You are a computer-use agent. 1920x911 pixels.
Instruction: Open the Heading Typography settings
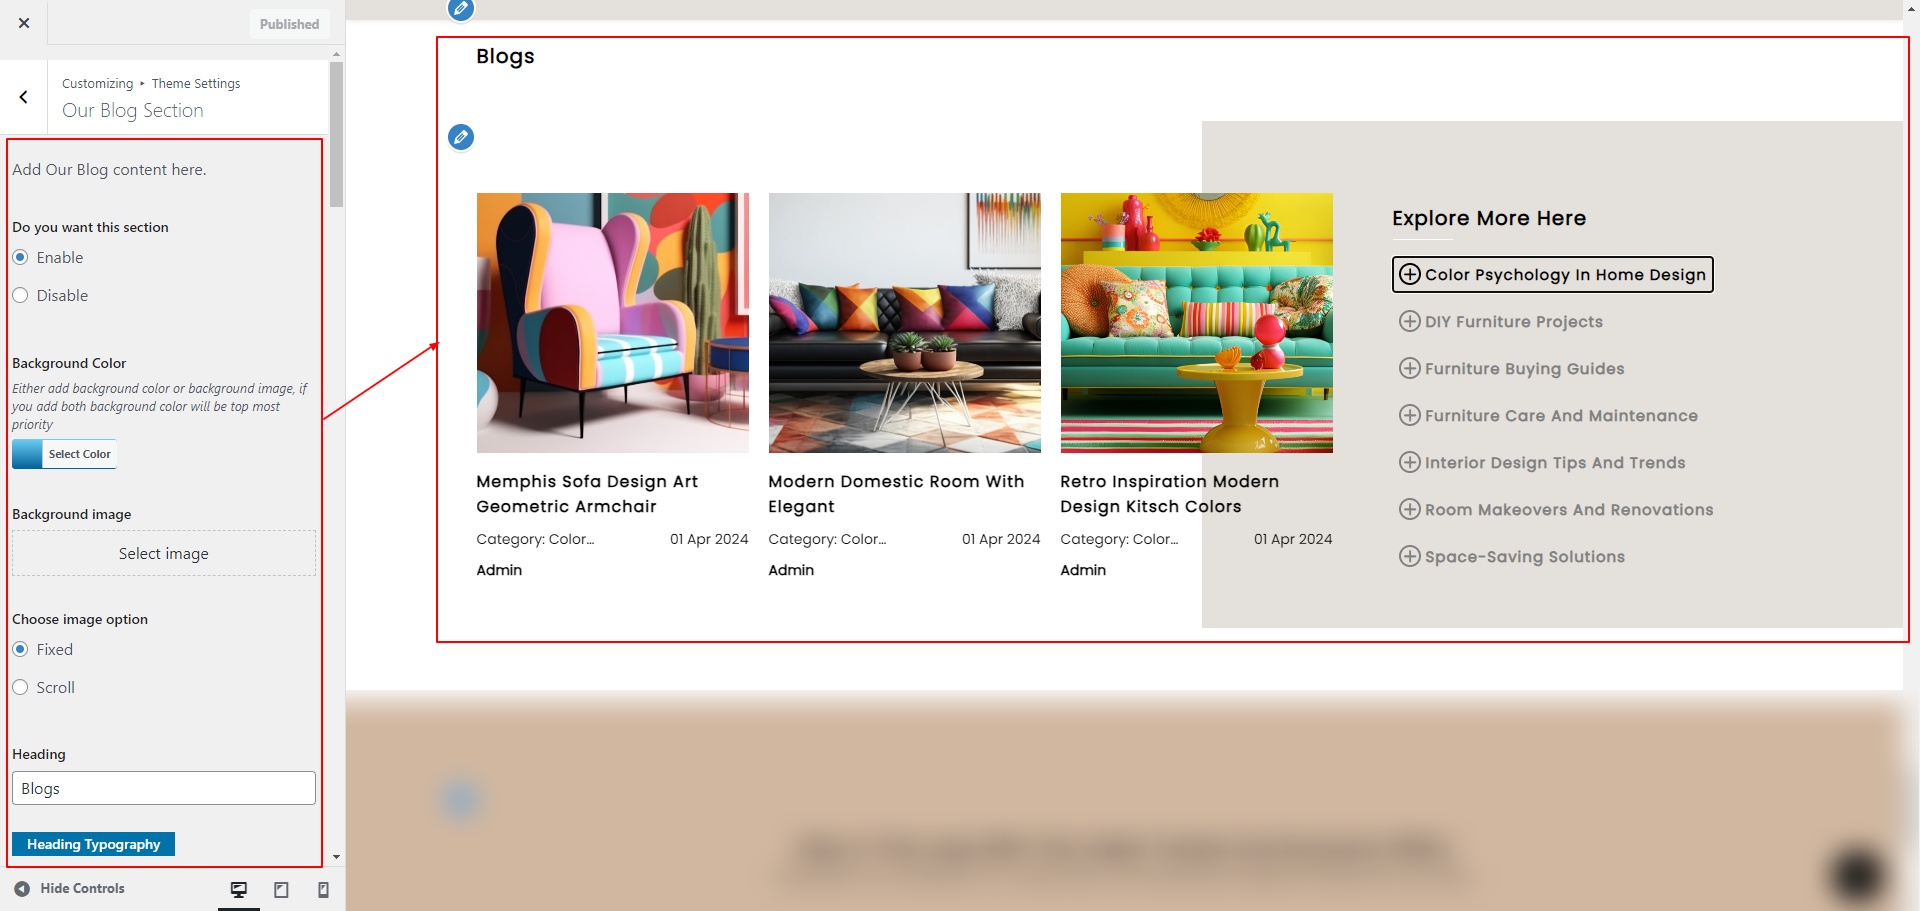click(x=93, y=844)
